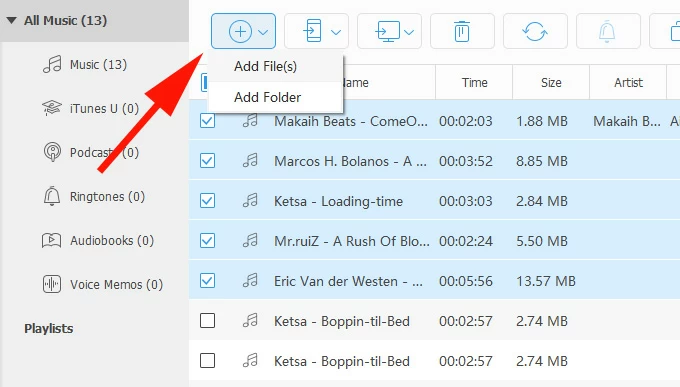Collapse the All Music tree triangle
The image size is (680, 387).
point(12,20)
